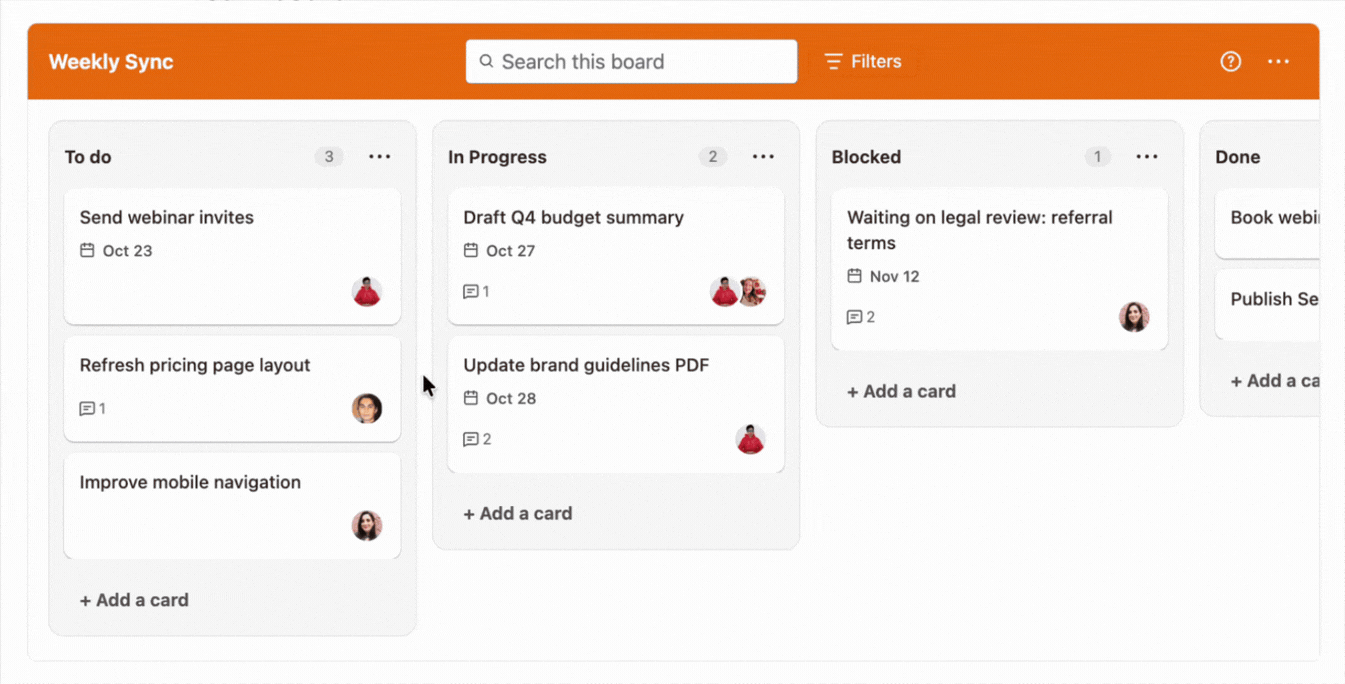Open the Waiting on legal review card
This screenshot has height=684, width=1345.
(x=999, y=269)
